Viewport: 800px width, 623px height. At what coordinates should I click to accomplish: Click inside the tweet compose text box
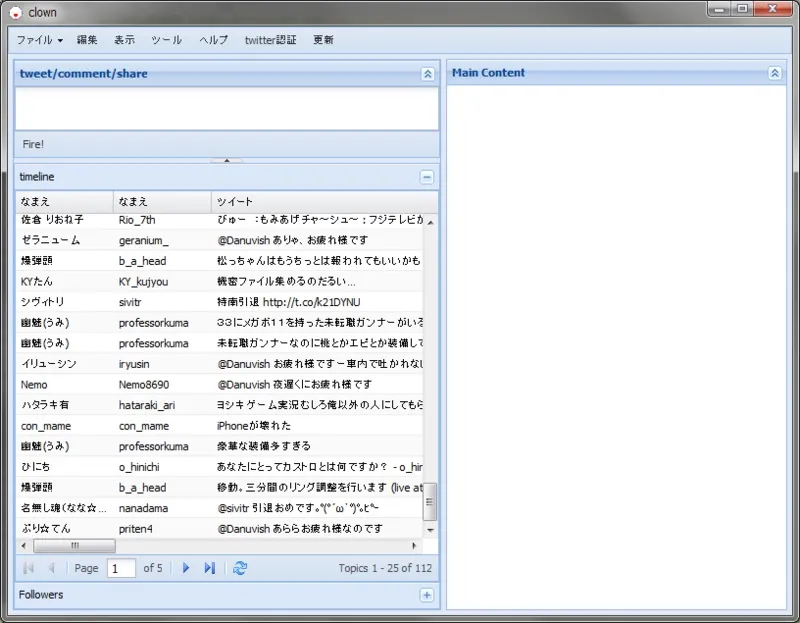226,109
